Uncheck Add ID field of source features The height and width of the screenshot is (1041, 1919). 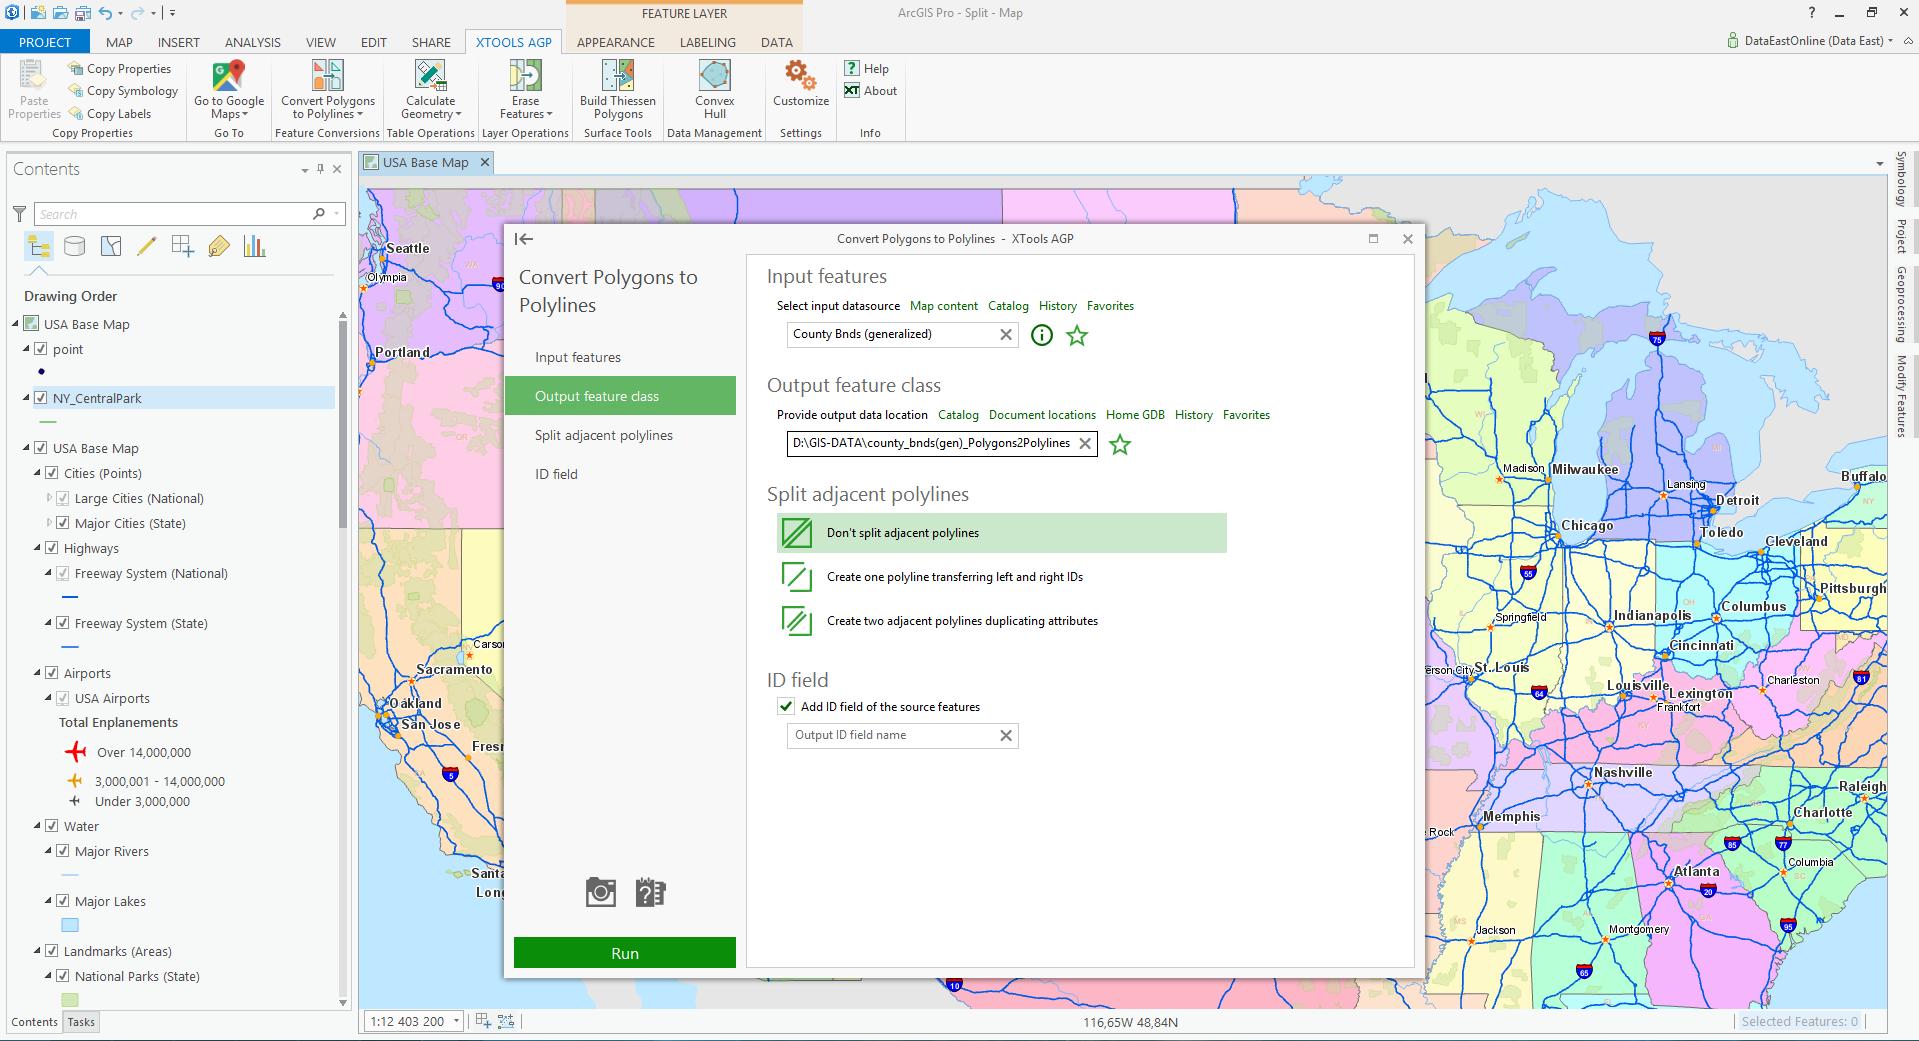tap(787, 706)
